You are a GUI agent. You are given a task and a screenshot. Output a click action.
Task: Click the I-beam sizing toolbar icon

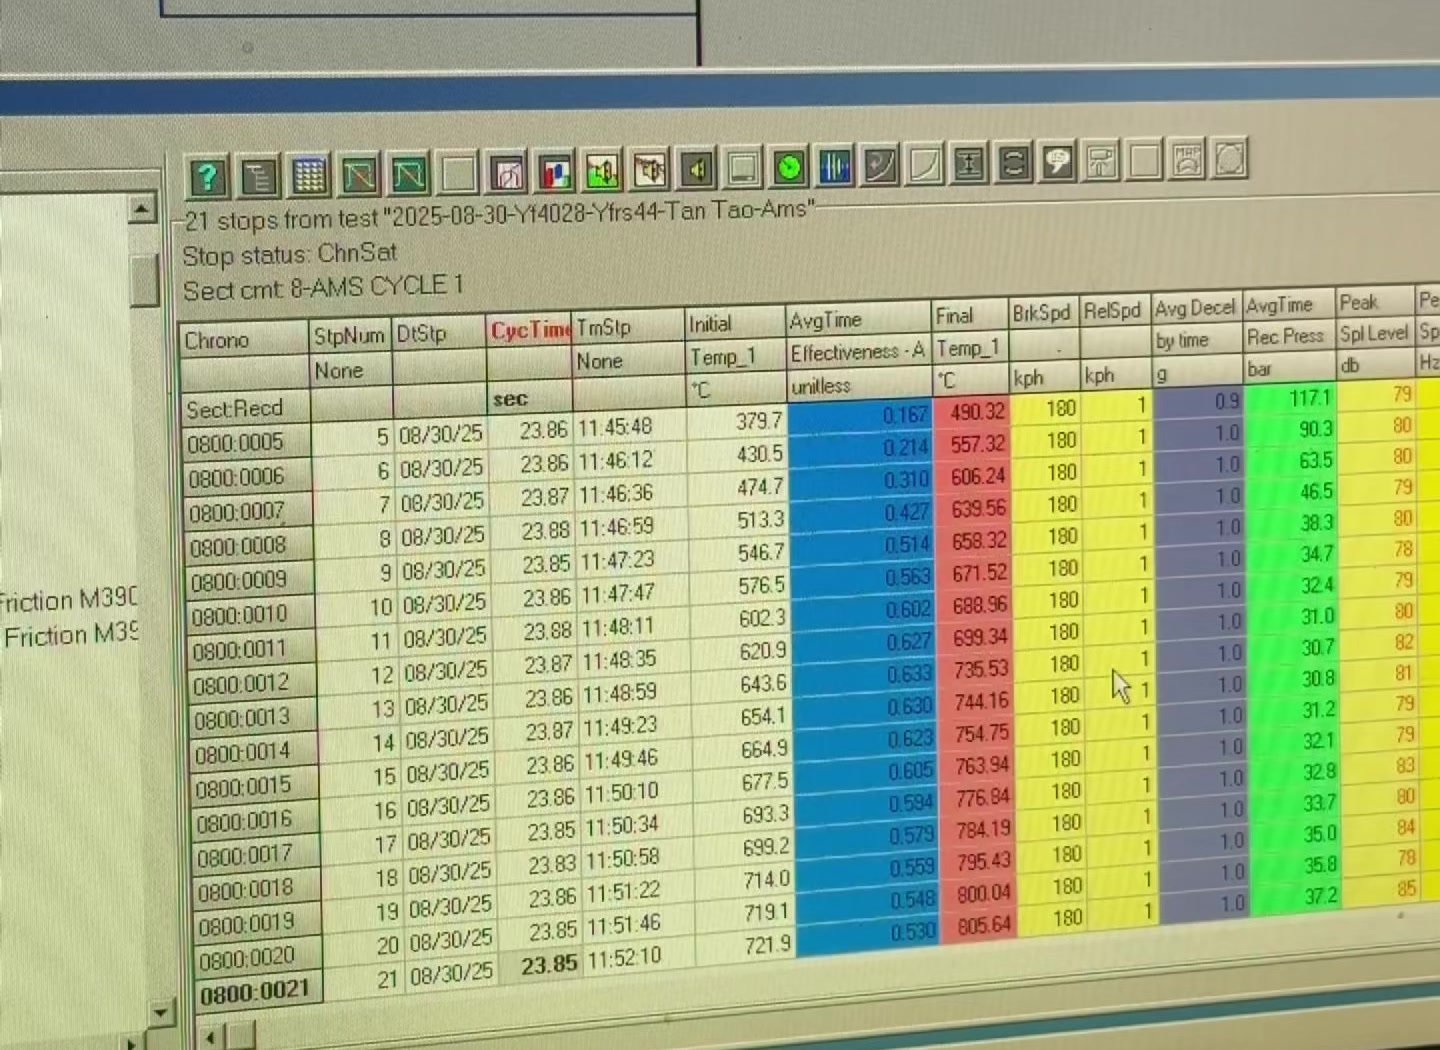[968, 163]
